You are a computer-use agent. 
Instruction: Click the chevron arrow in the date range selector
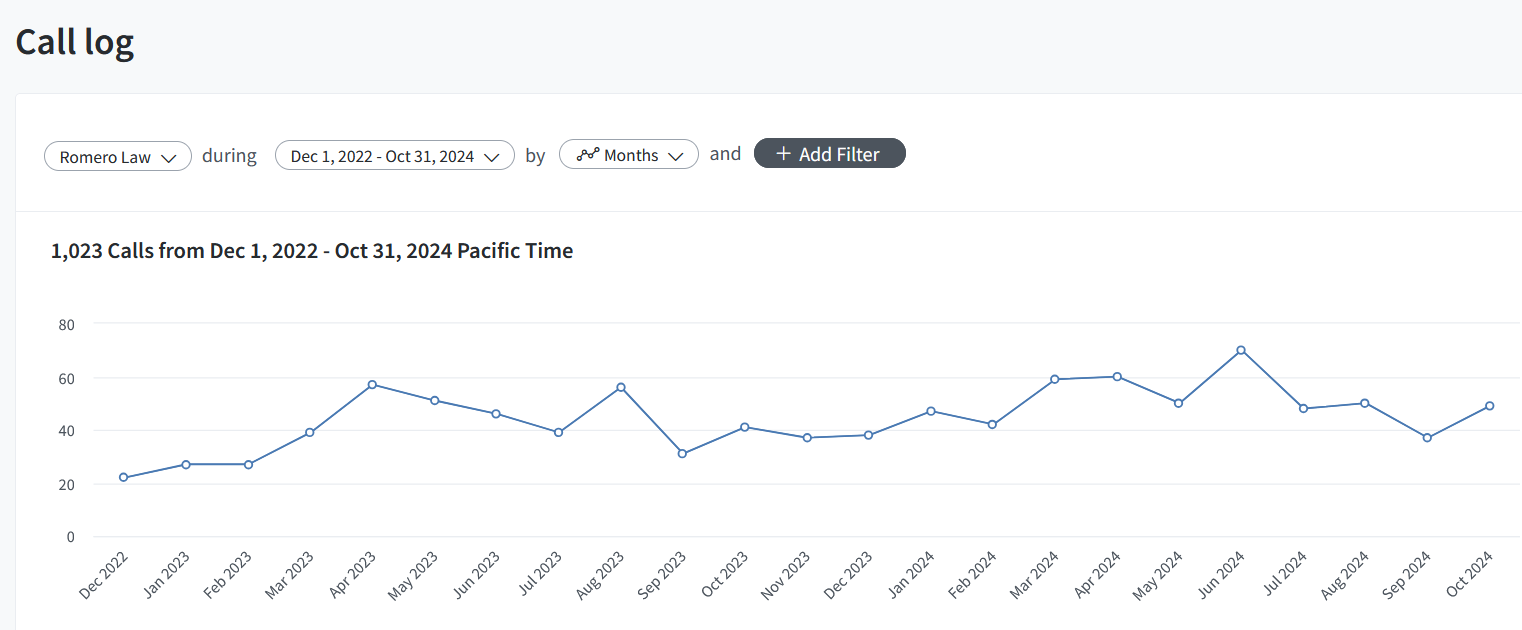[492, 157]
